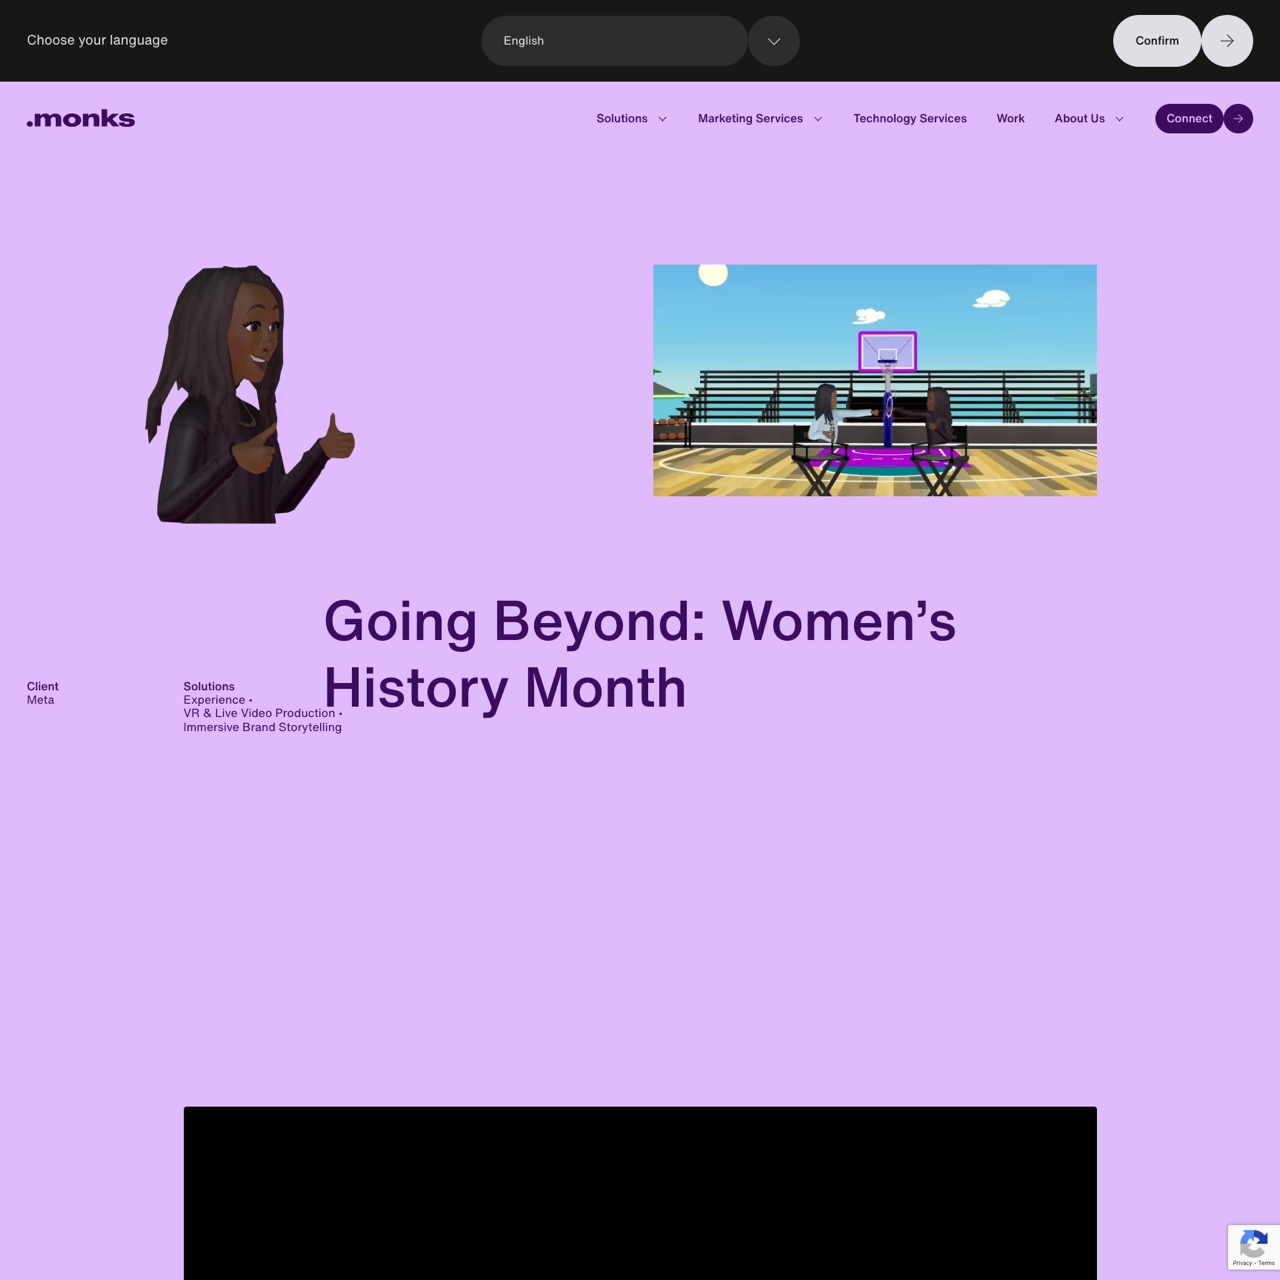Open the Work page link
This screenshot has width=1280, height=1280.
click(1010, 119)
